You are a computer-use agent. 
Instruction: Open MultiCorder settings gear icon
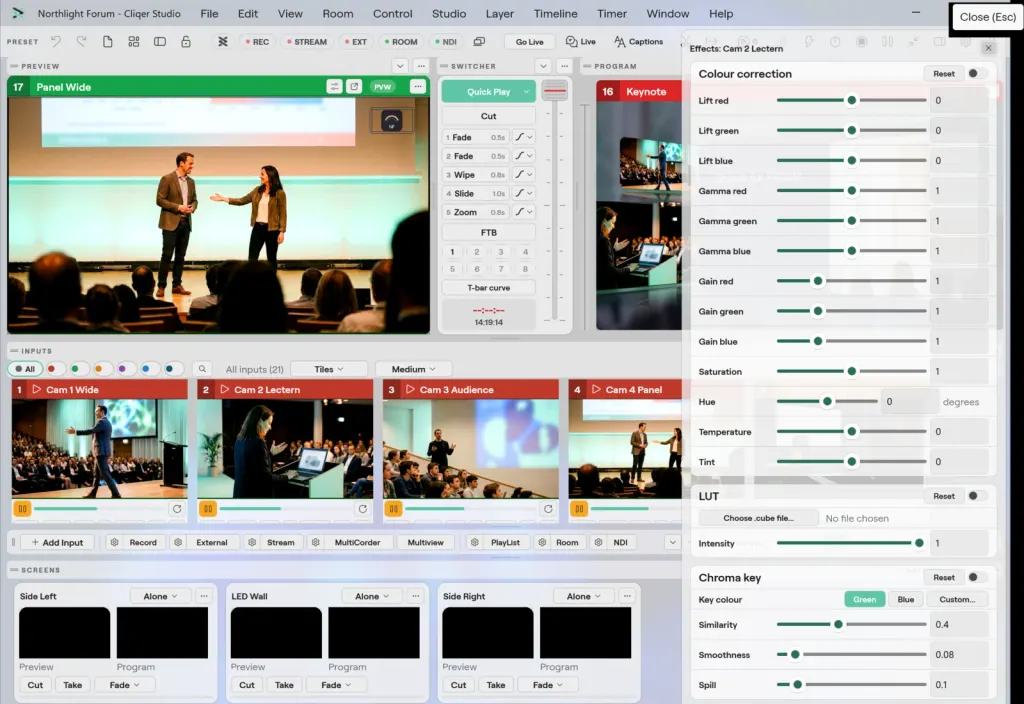tap(316, 542)
